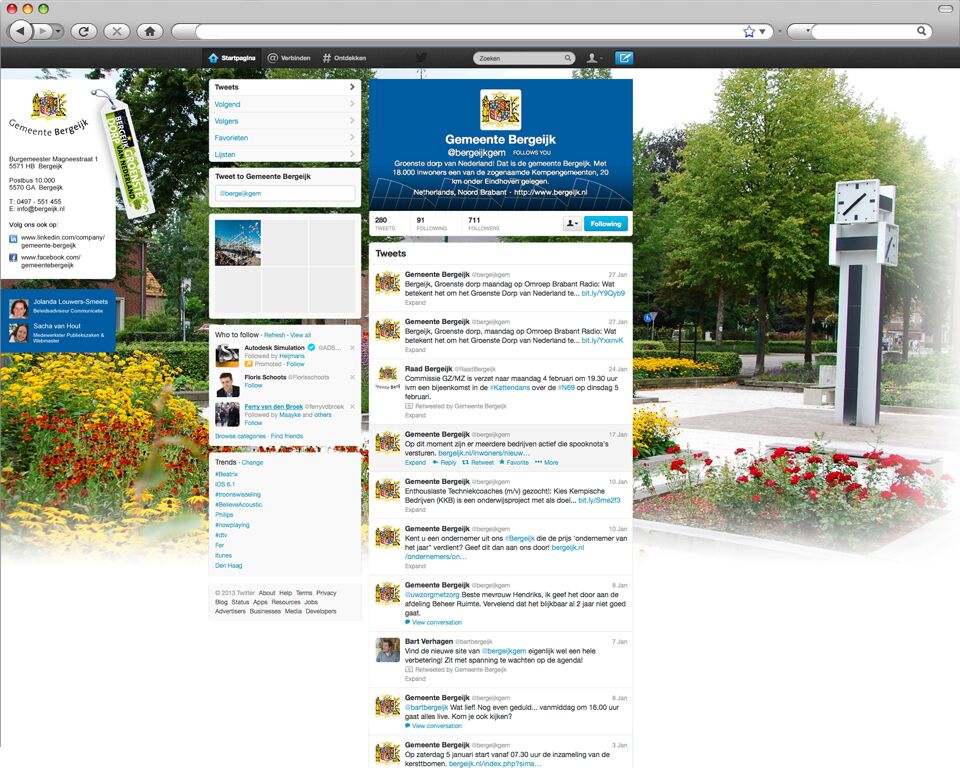The height and width of the screenshot is (768, 960).
Task: Click View all in Who to follow
Action: click(x=301, y=335)
